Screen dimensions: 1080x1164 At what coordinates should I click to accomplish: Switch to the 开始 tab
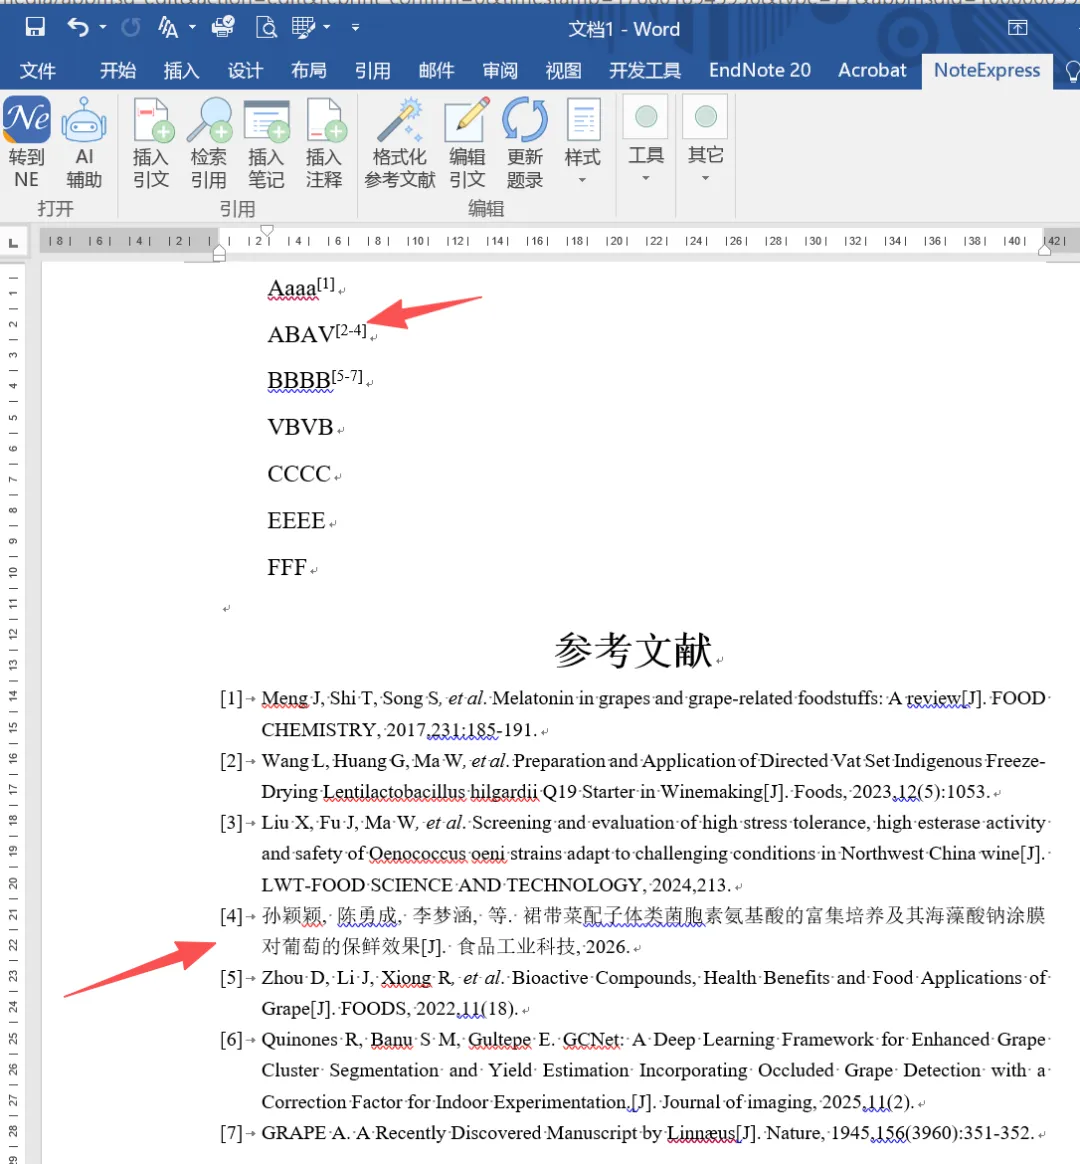tap(118, 71)
